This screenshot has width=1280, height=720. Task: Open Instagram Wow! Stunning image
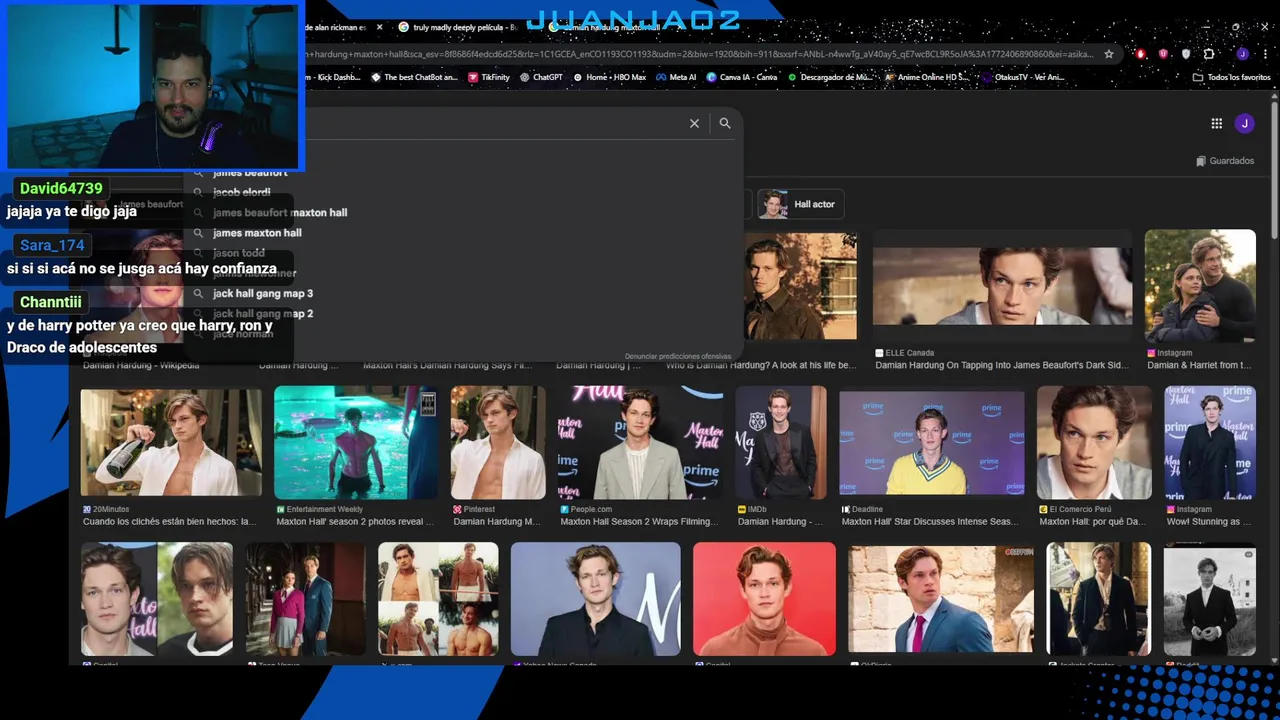click(x=1210, y=442)
